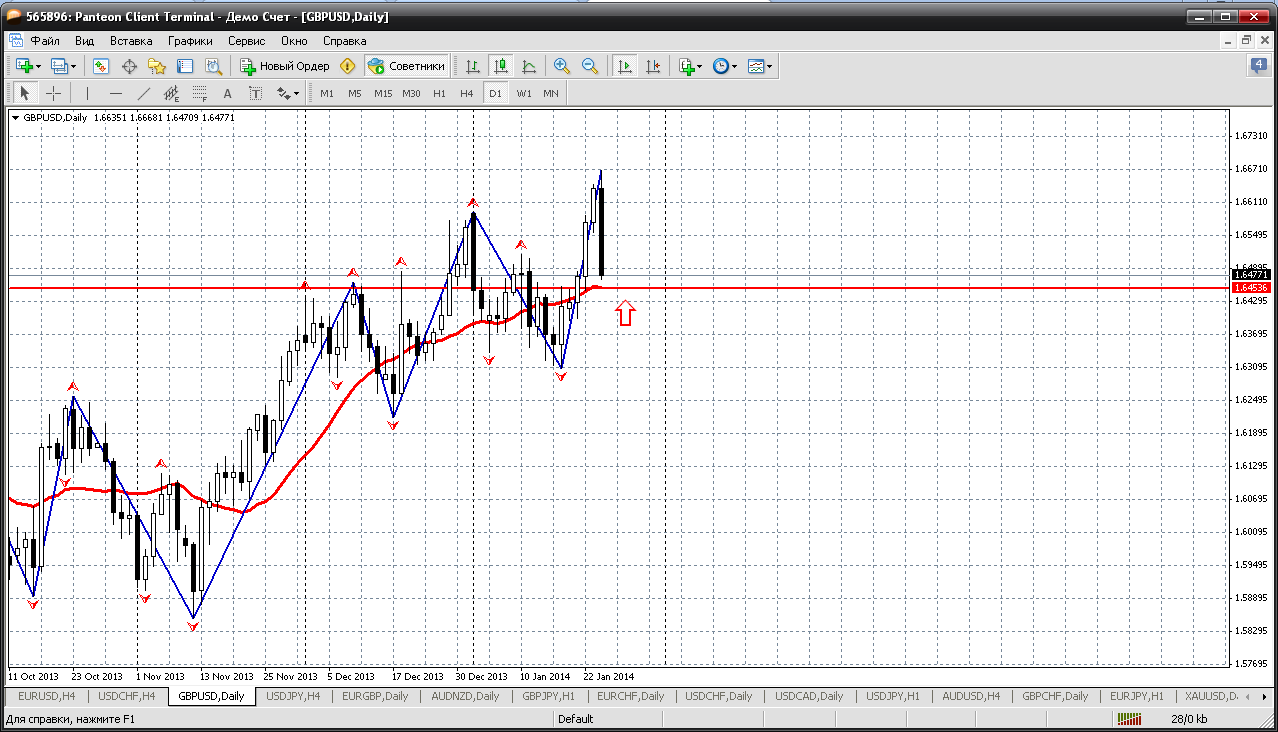Screen dimensions: 1278x732
Task: Toggle the Советники auto-trading button
Action: point(406,66)
